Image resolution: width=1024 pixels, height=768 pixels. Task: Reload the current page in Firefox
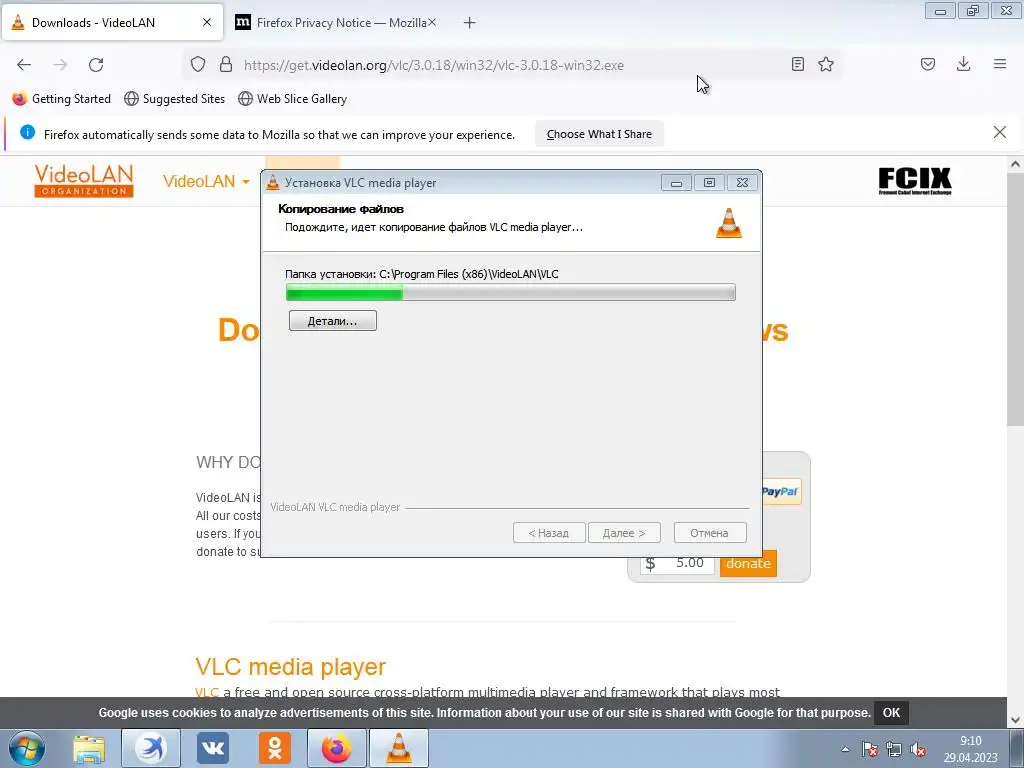(x=96, y=65)
